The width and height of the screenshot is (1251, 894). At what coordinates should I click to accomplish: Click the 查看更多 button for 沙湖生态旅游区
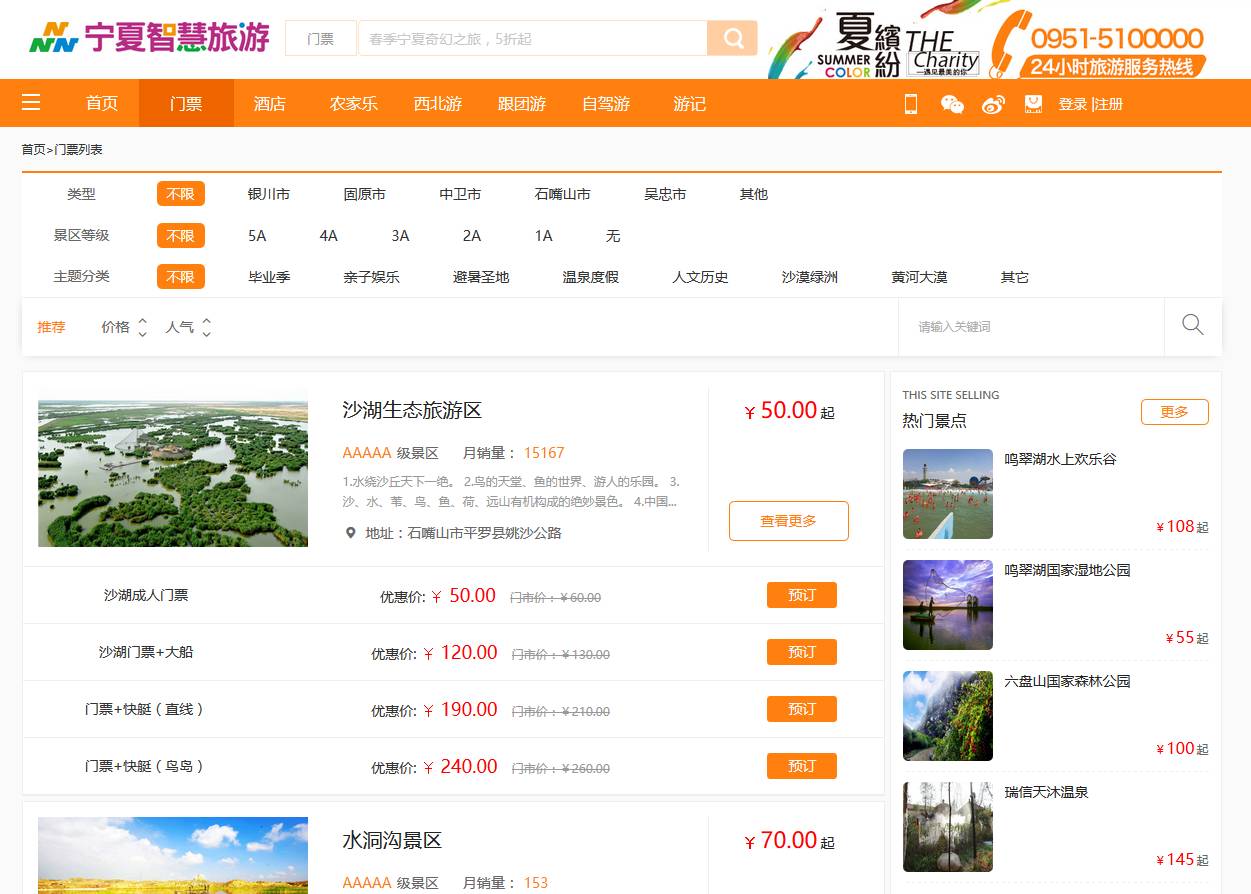pyautogui.click(x=789, y=521)
